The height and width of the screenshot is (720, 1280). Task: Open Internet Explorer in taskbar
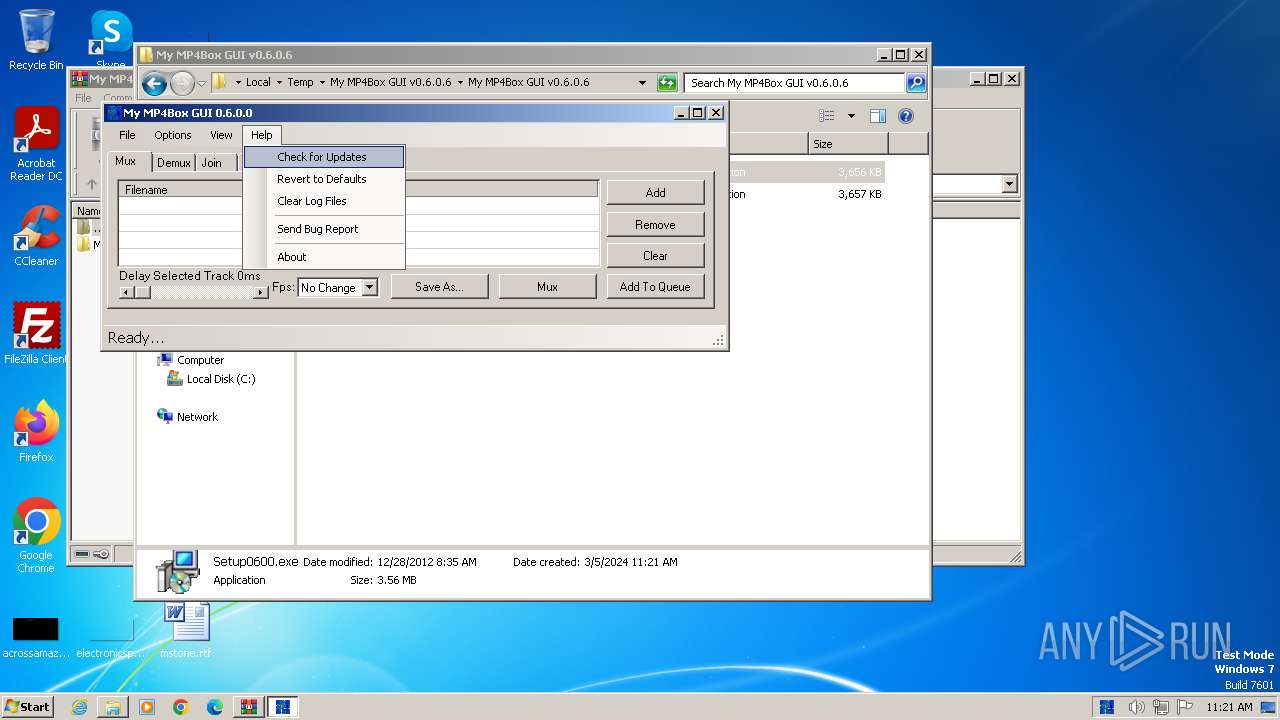coord(79,707)
